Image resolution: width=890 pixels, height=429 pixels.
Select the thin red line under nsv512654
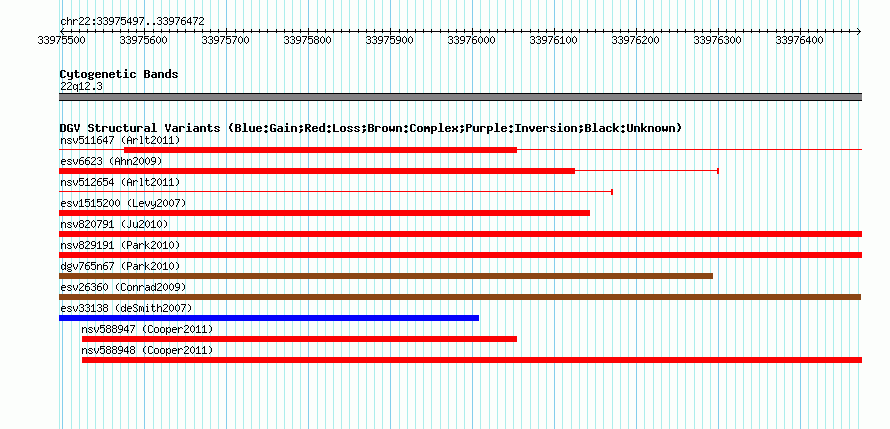point(335,192)
